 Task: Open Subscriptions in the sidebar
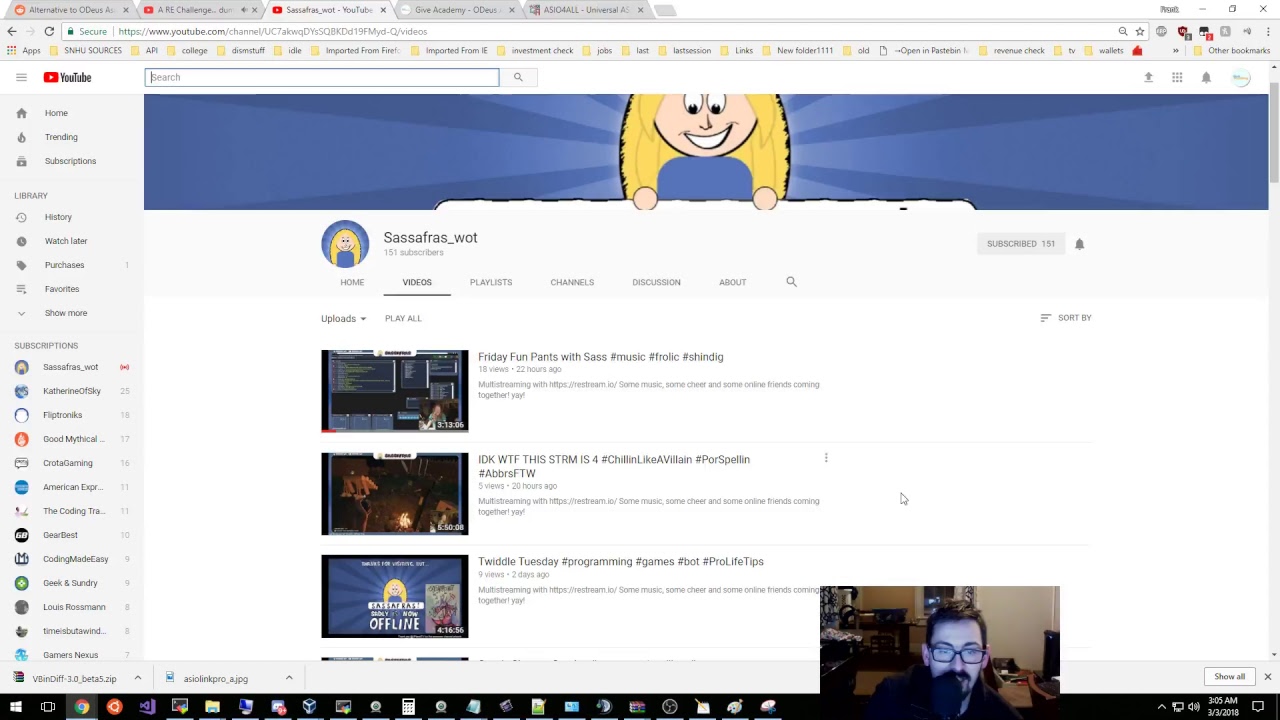[72, 161]
